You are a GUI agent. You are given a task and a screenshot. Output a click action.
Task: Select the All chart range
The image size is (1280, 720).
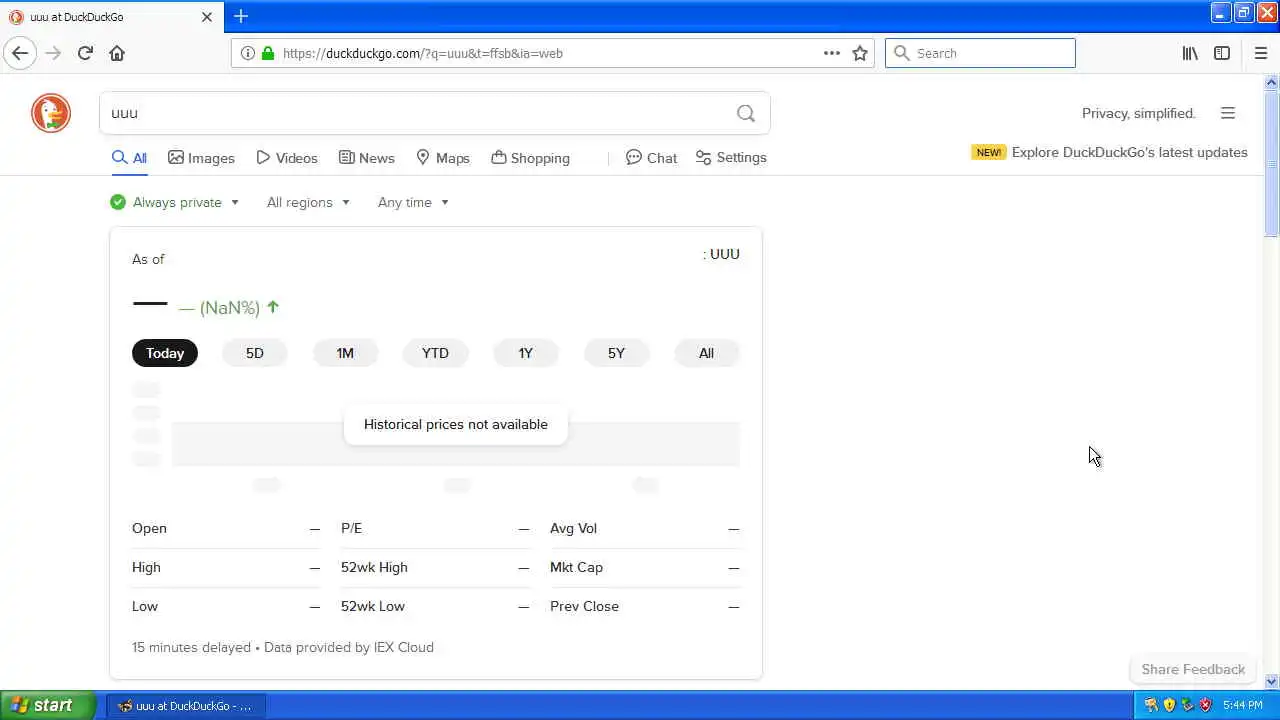tap(706, 353)
